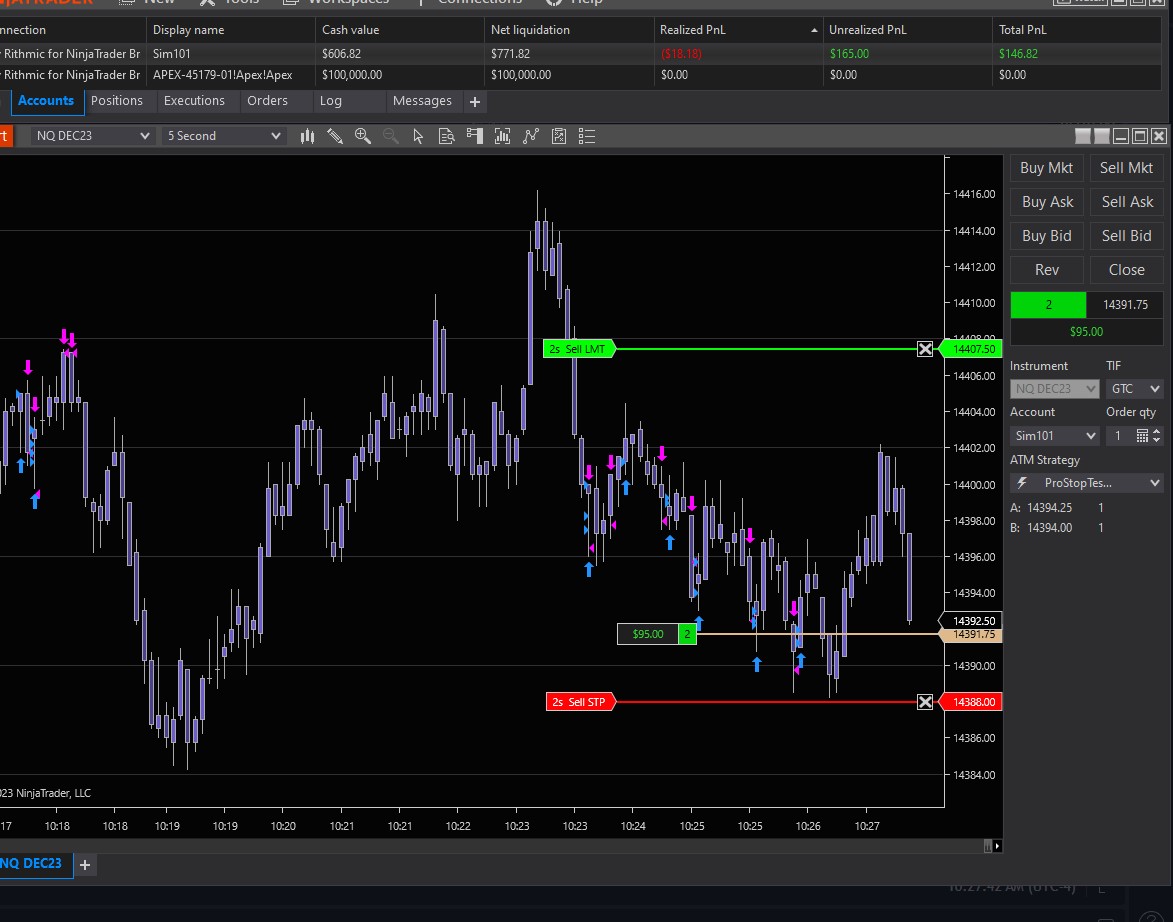Open the indicators icon in chart toolbar
Screen dimensions: 1173x922
[530, 136]
